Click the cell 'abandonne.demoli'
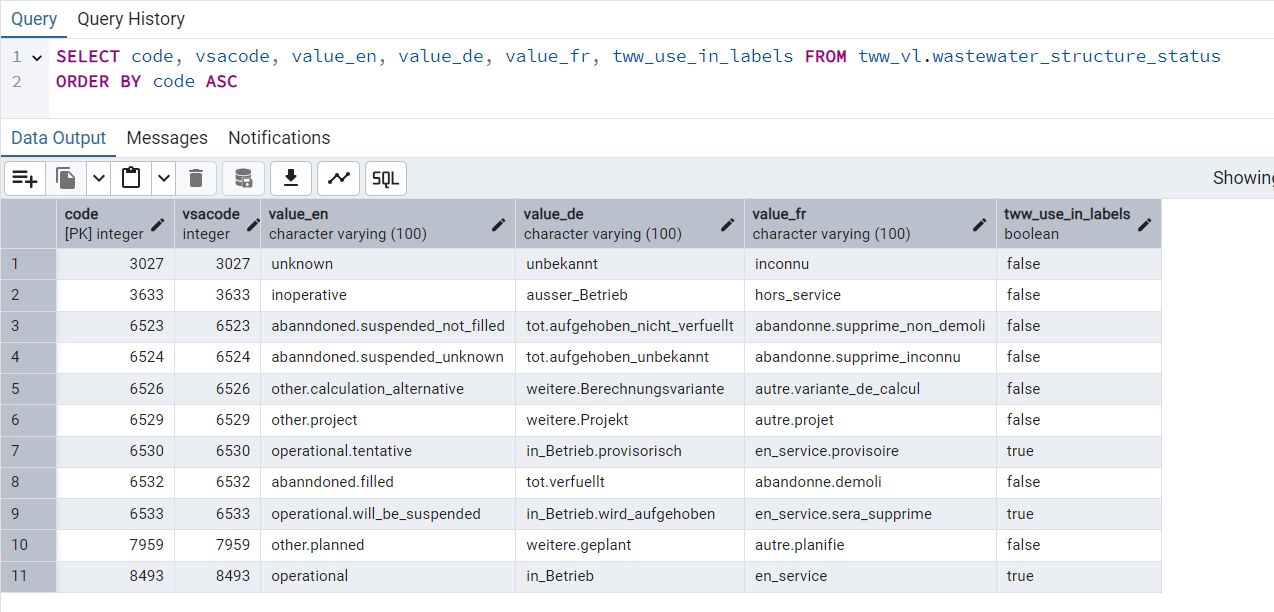1274x612 pixels. click(870, 482)
